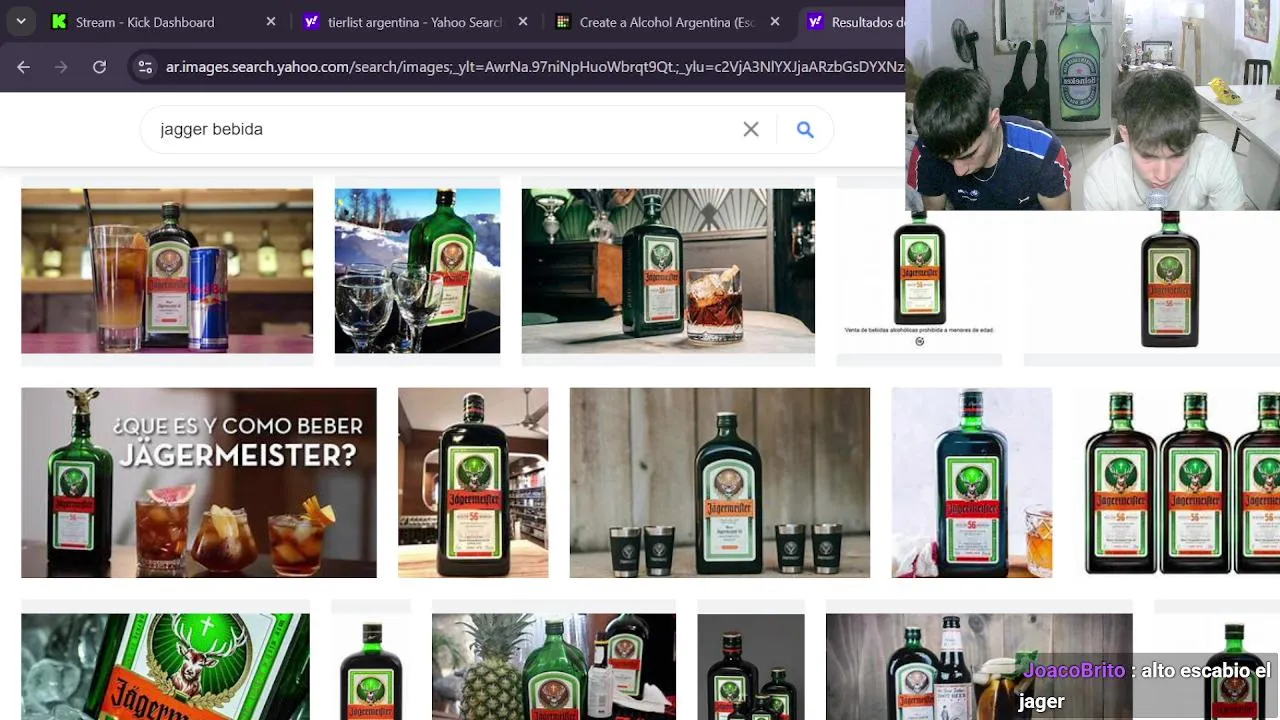Image resolution: width=1280 pixels, height=720 pixels.
Task: Close the Create a Alcohol Argentina tab
Action: click(x=774, y=21)
